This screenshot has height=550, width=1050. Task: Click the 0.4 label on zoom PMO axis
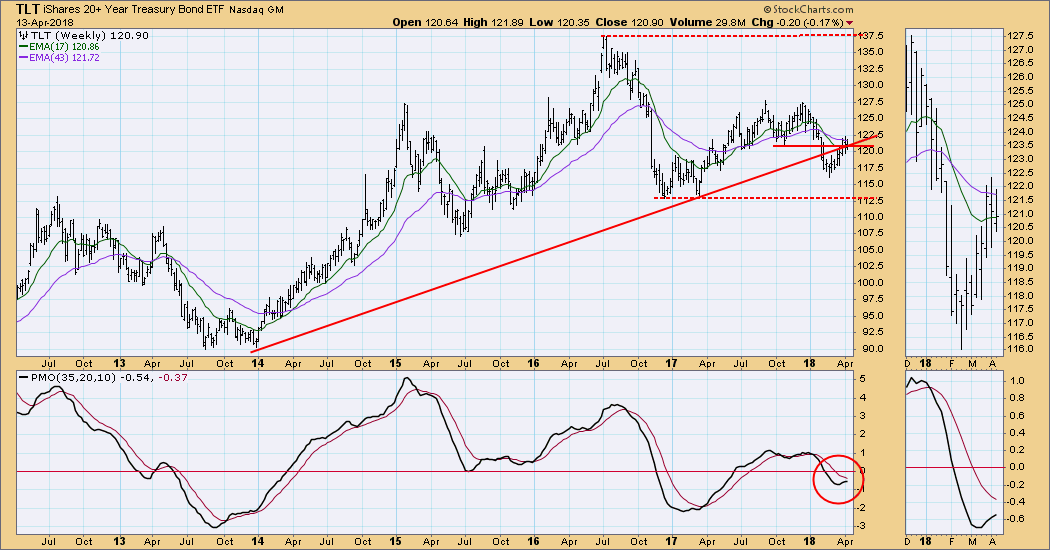(x=1017, y=432)
